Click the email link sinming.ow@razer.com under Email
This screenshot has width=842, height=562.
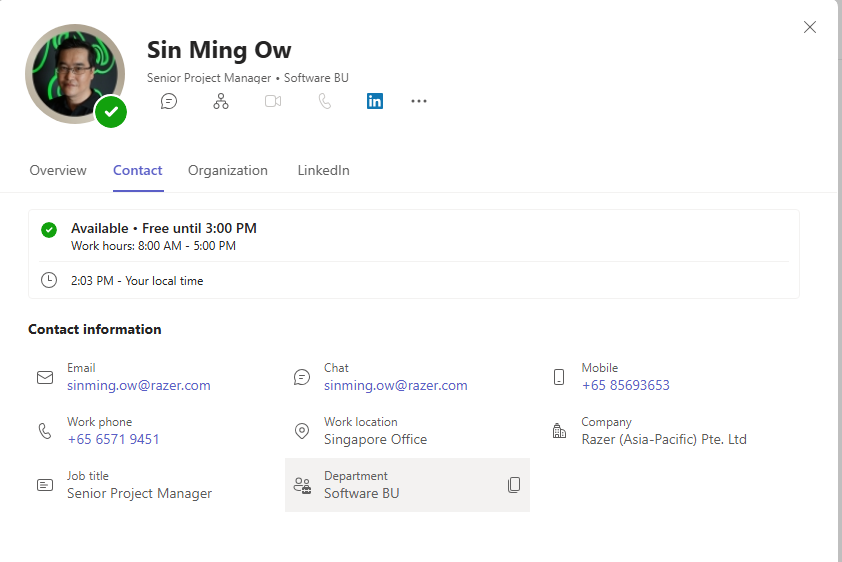coord(139,385)
